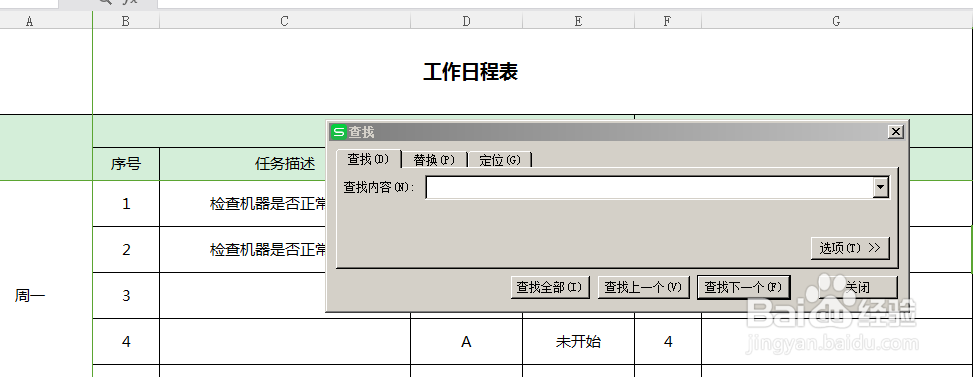
Task: Click the 未开始 status cell
Action: tap(578, 341)
